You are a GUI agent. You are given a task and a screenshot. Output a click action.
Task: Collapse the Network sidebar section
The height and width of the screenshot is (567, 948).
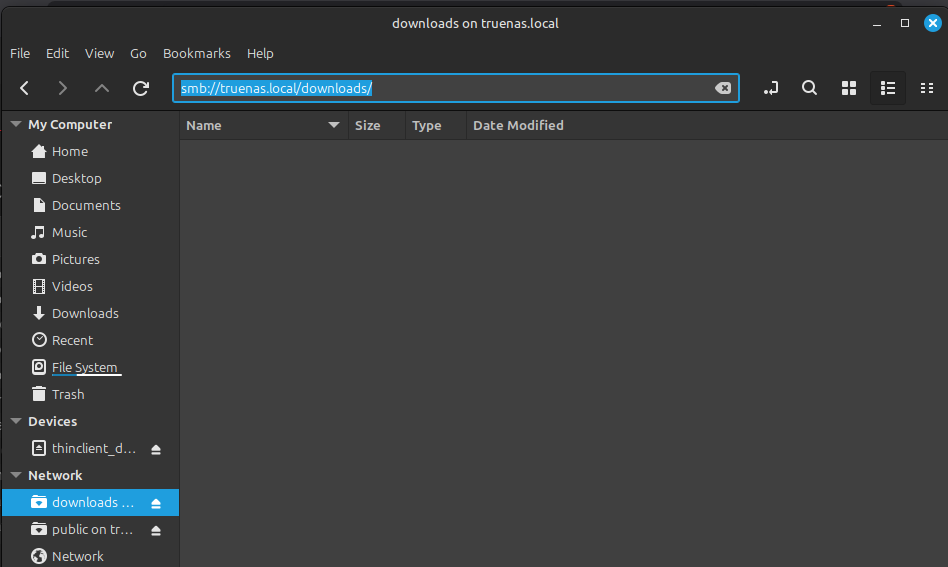click(16, 476)
